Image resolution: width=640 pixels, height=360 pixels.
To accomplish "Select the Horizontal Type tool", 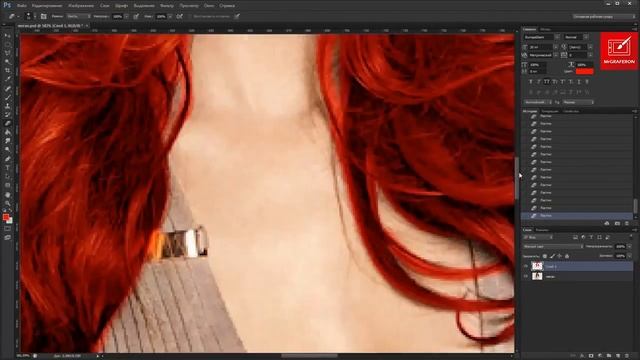I will pyautogui.click(x=7, y=168).
